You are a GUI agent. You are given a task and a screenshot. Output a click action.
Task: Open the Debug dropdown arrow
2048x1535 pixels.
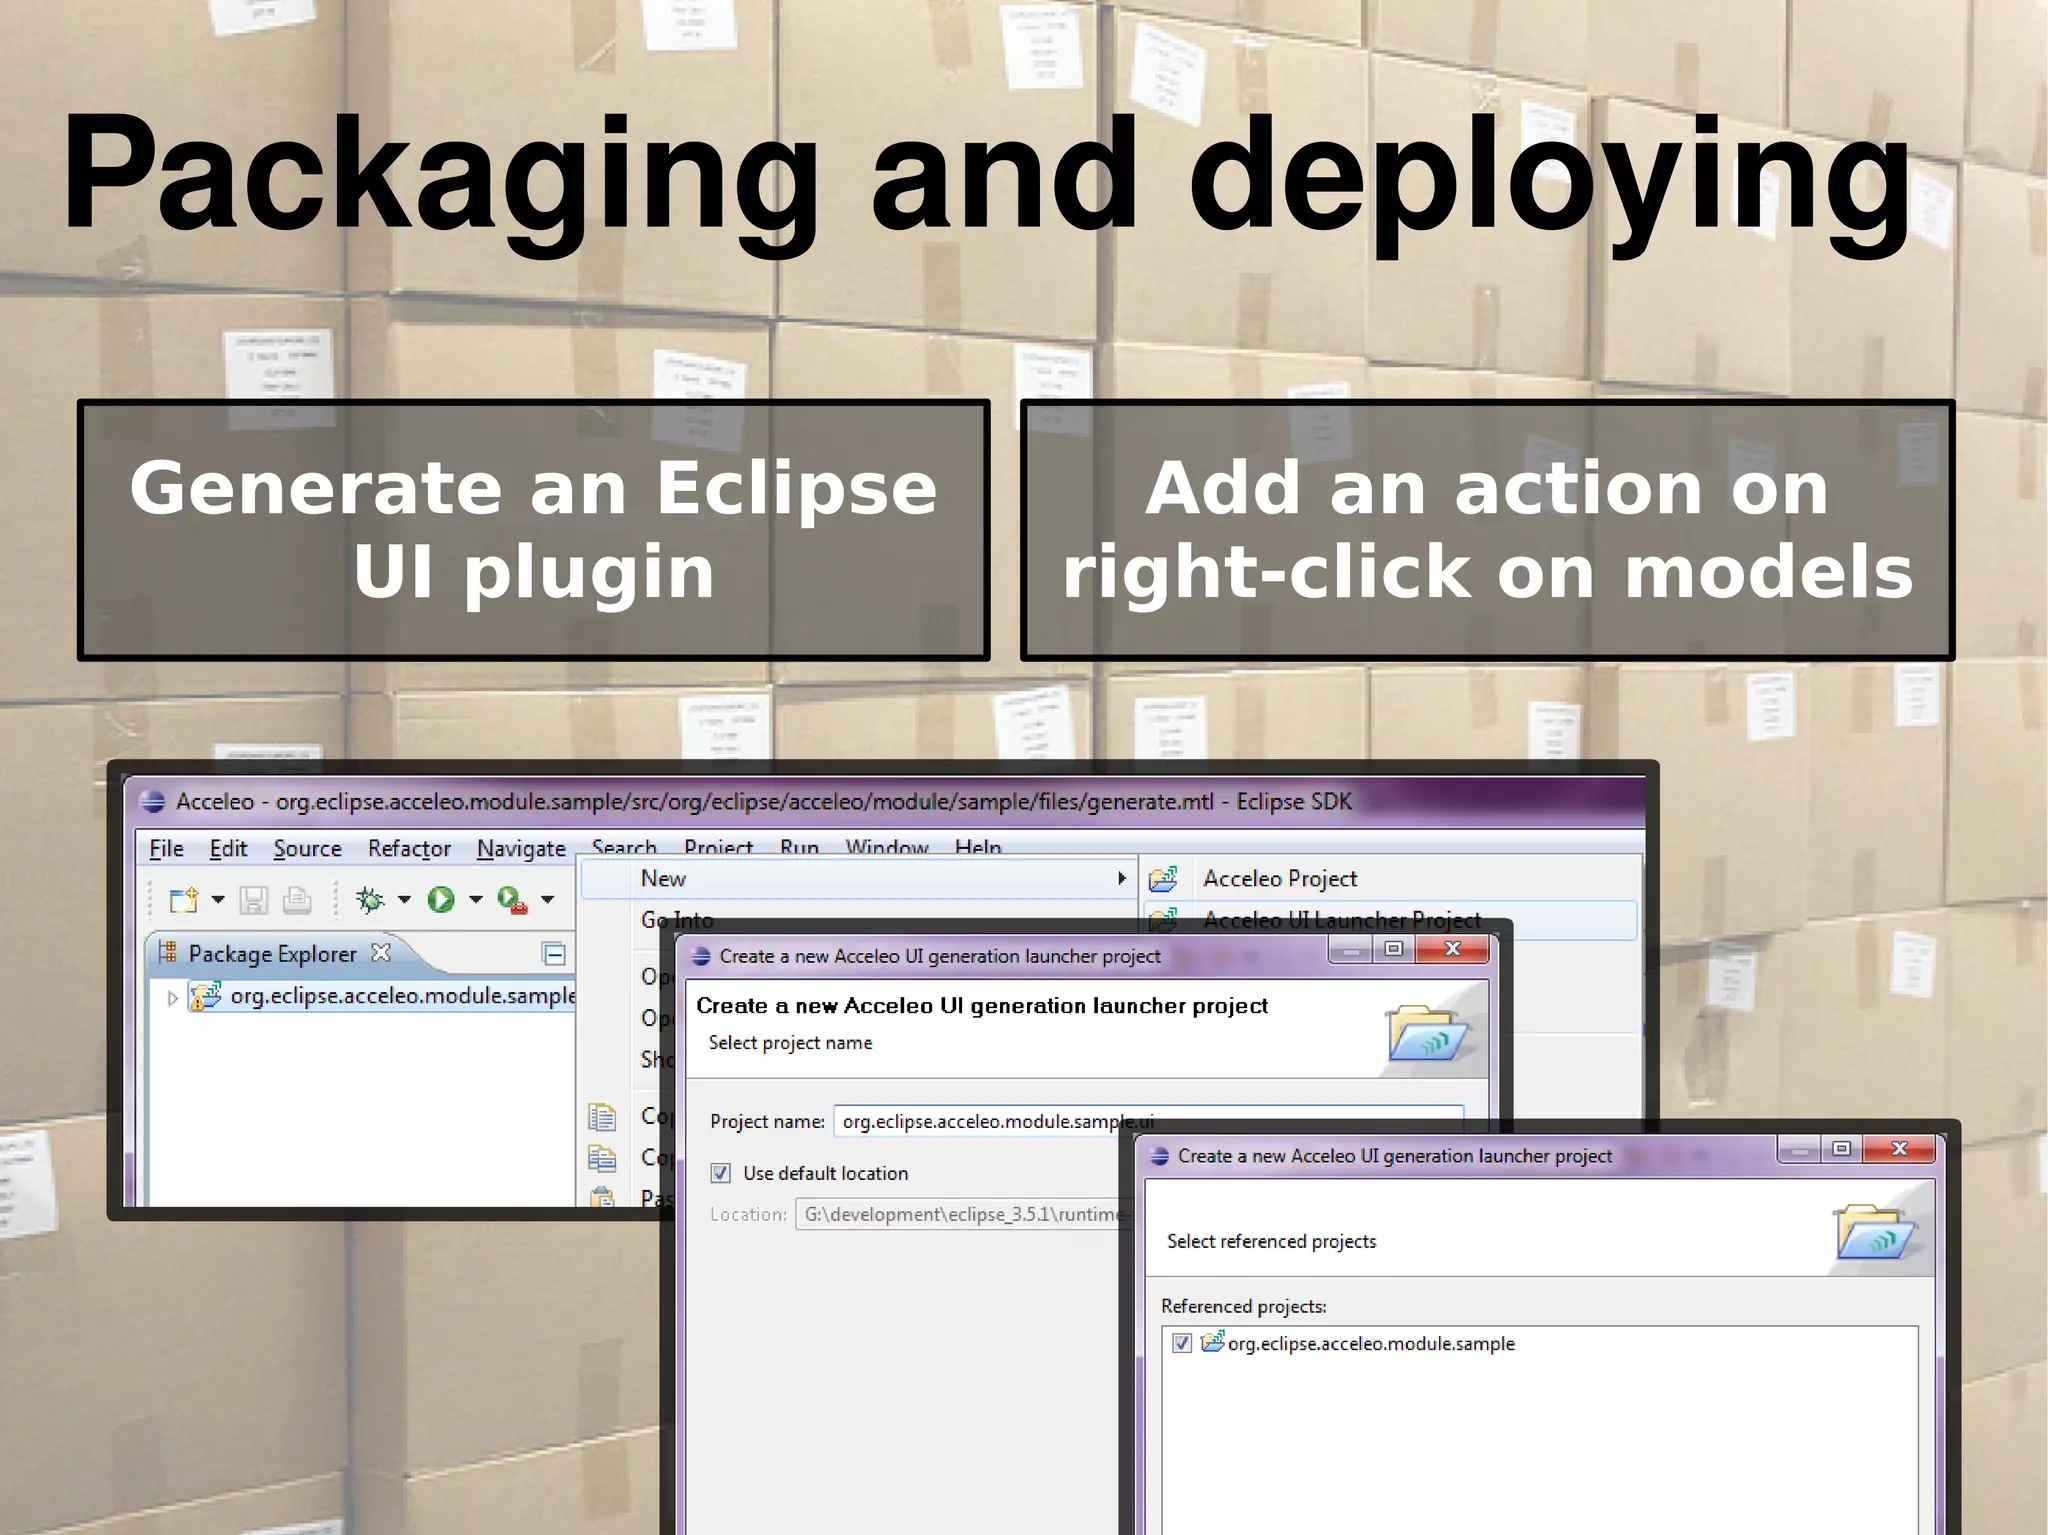(x=404, y=900)
